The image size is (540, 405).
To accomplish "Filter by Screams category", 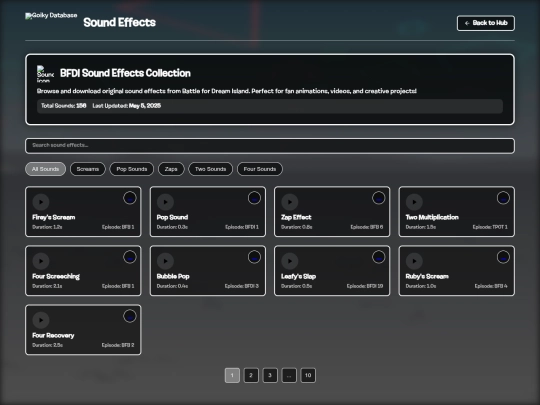I will click(x=87, y=169).
